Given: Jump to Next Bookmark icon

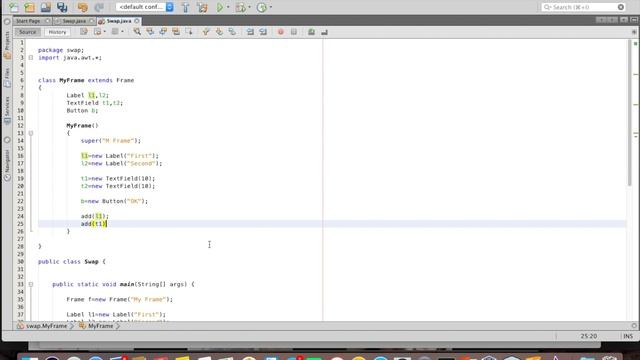Looking at the screenshot, I should coord(219,32).
